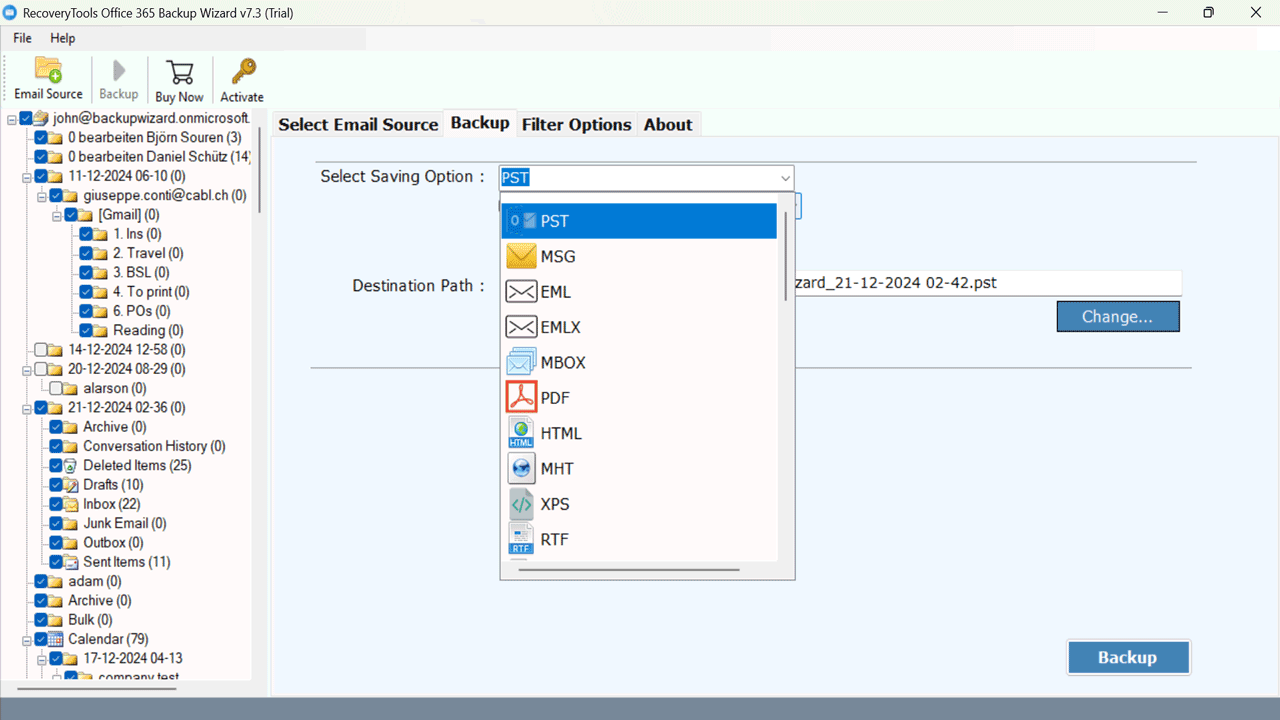Image resolution: width=1280 pixels, height=720 pixels.
Task: Click the Sent Items folder icon
Action: coord(71,562)
